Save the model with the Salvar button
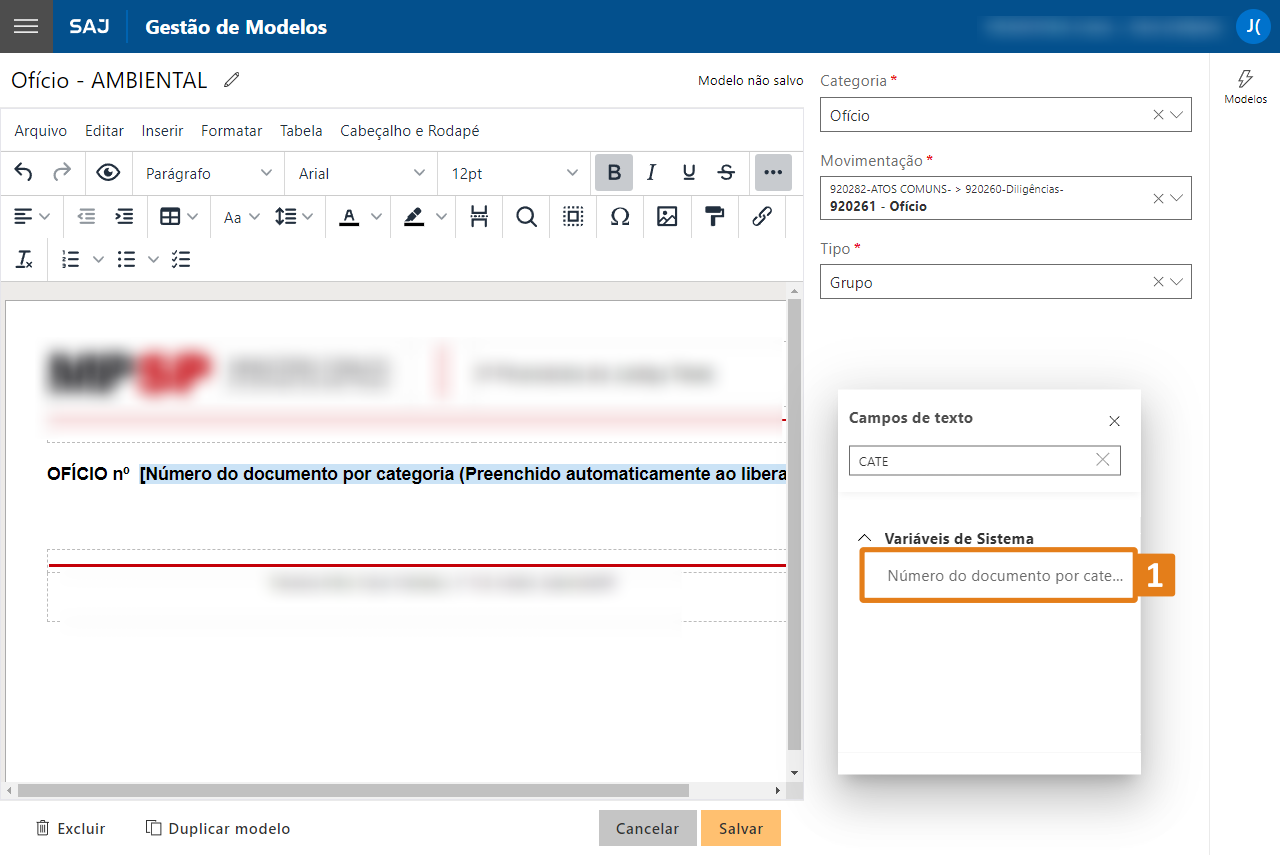This screenshot has width=1280, height=855. coord(740,828)
